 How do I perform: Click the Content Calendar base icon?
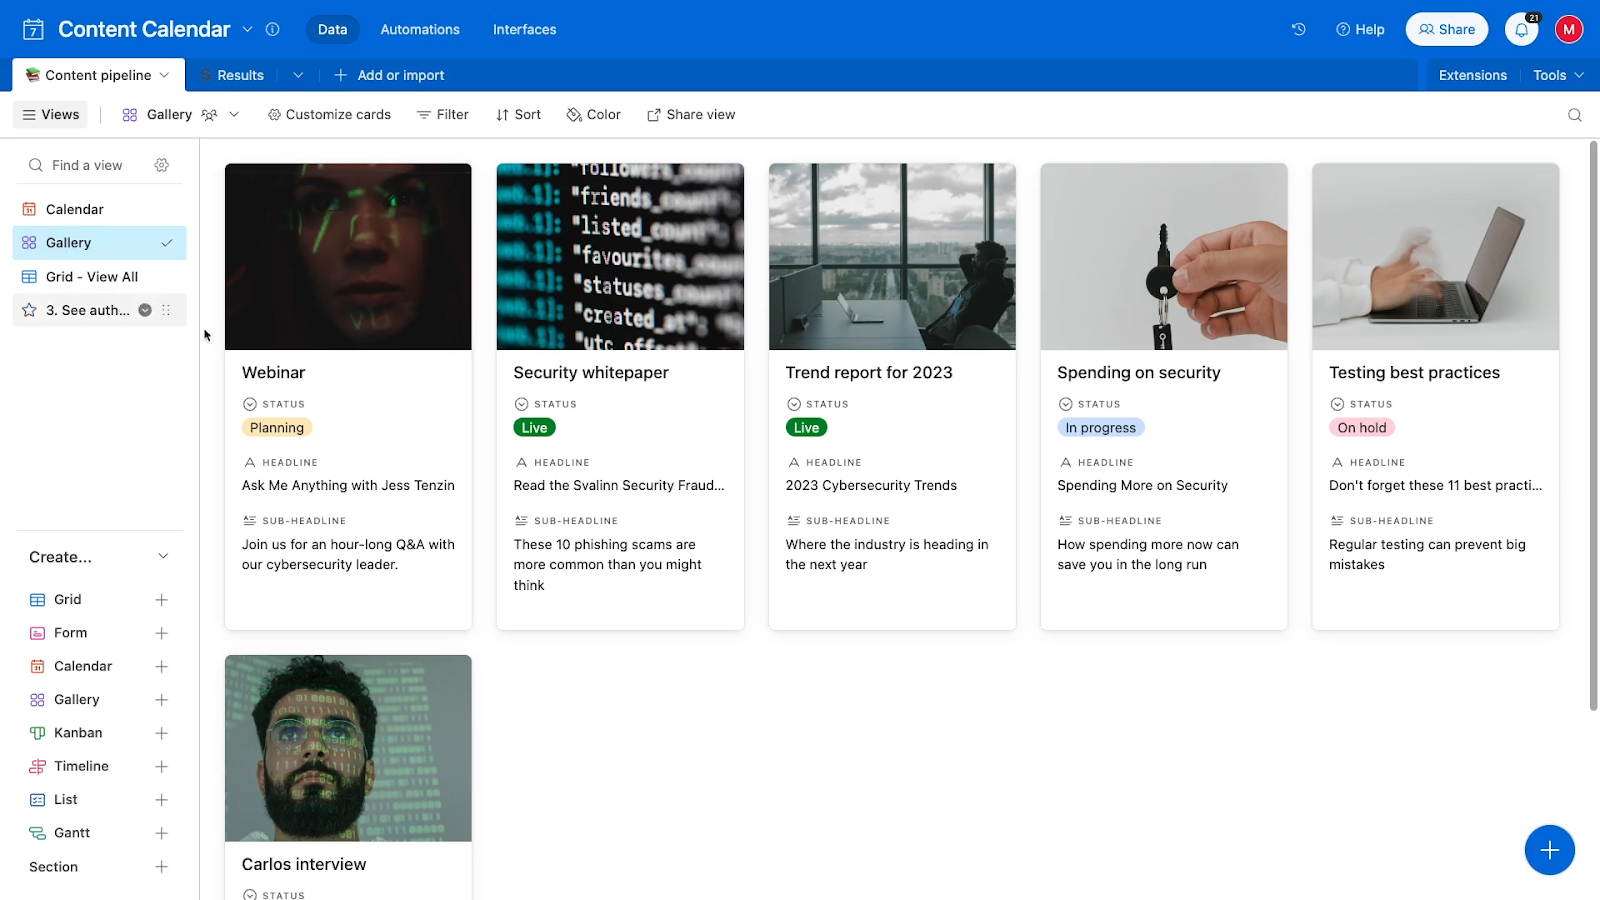[33, 29]
